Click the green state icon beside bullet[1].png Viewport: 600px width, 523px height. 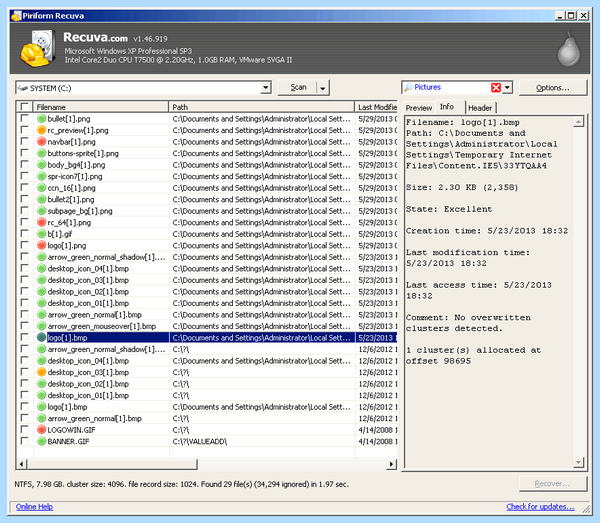[x=41, y=119]
